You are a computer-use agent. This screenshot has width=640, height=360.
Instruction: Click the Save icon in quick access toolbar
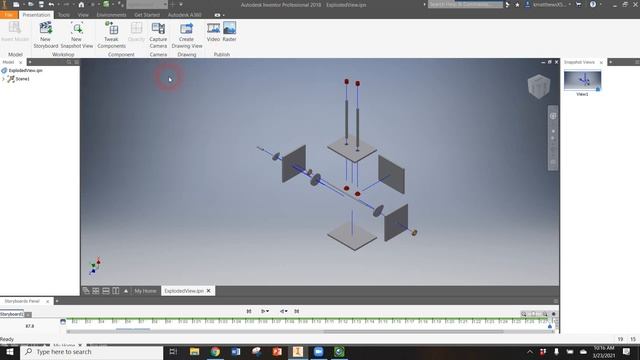tap(41, 4)
